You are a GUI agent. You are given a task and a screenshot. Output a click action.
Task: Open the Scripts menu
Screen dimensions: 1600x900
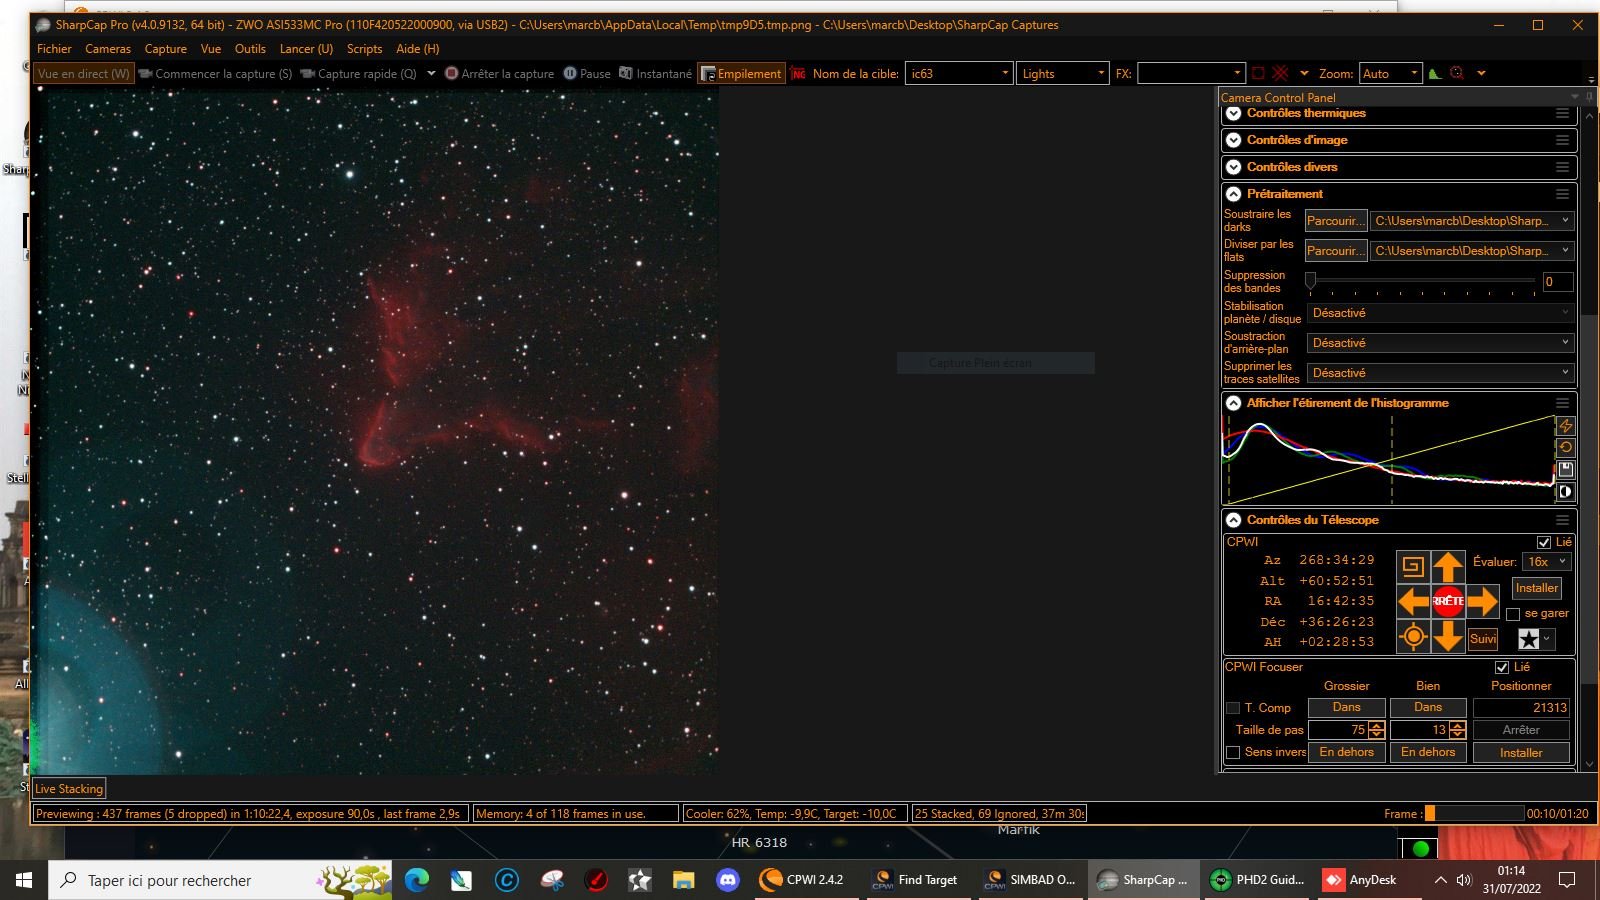click(x=364, y=48)
